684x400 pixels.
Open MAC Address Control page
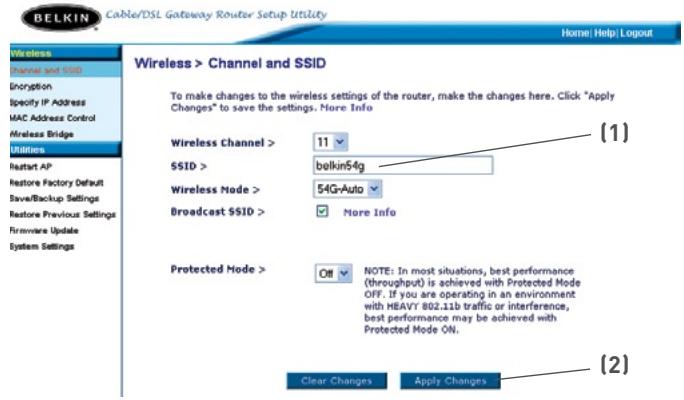coord(52,118)
